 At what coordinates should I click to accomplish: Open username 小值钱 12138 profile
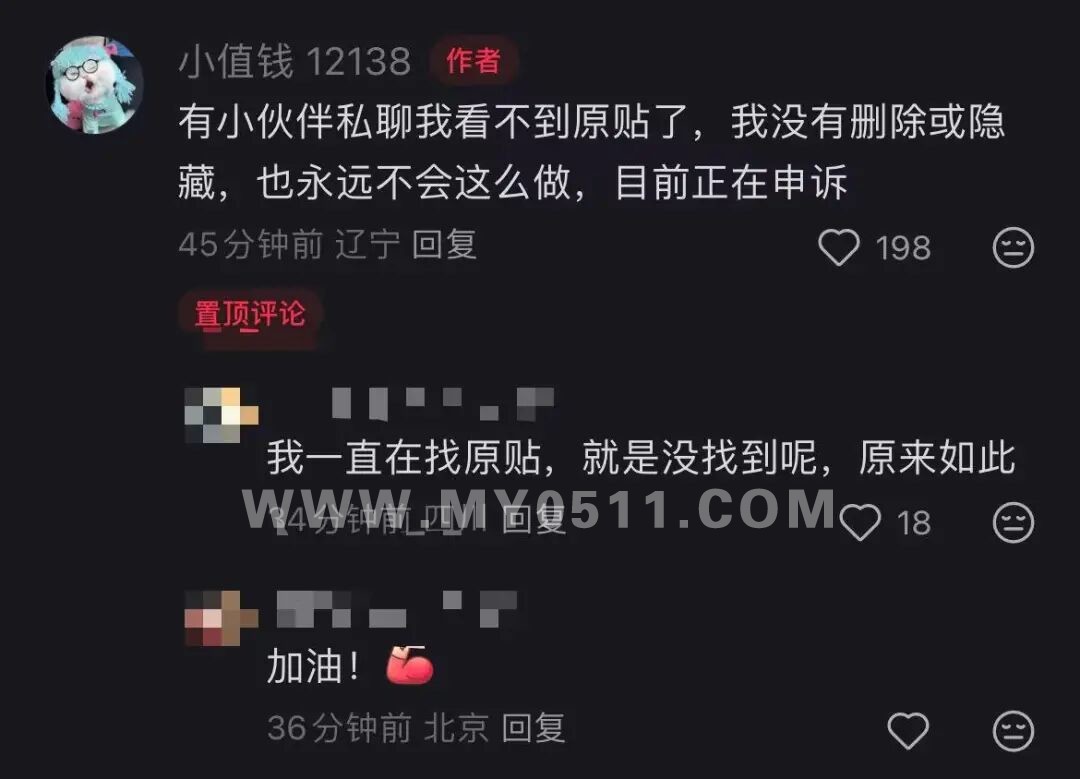(295, 61)
